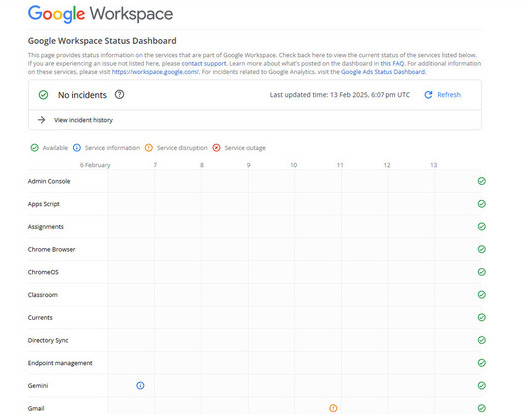The height and width of the screenshot is (414, 528).
Task: Click the Assignments available status icon
Action: [x=482, y=227]
